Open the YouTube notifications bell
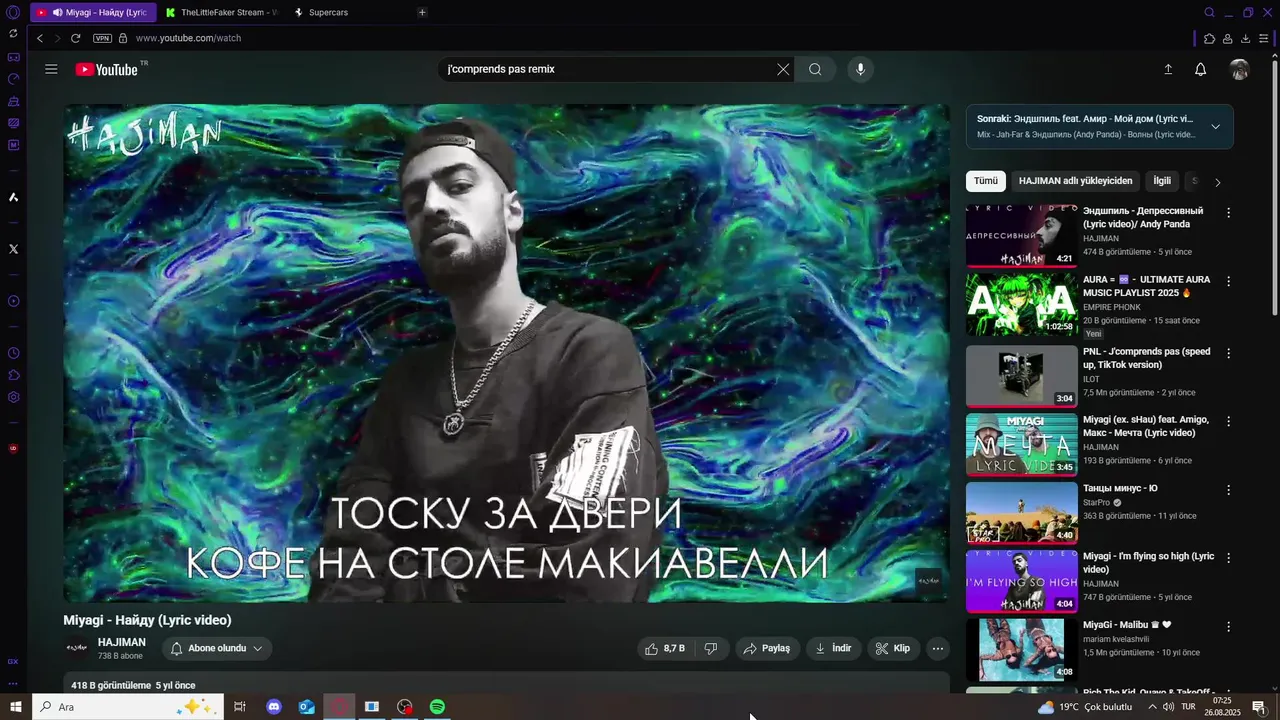Screen dimensions: 1280x720 tap(1200, 69)
